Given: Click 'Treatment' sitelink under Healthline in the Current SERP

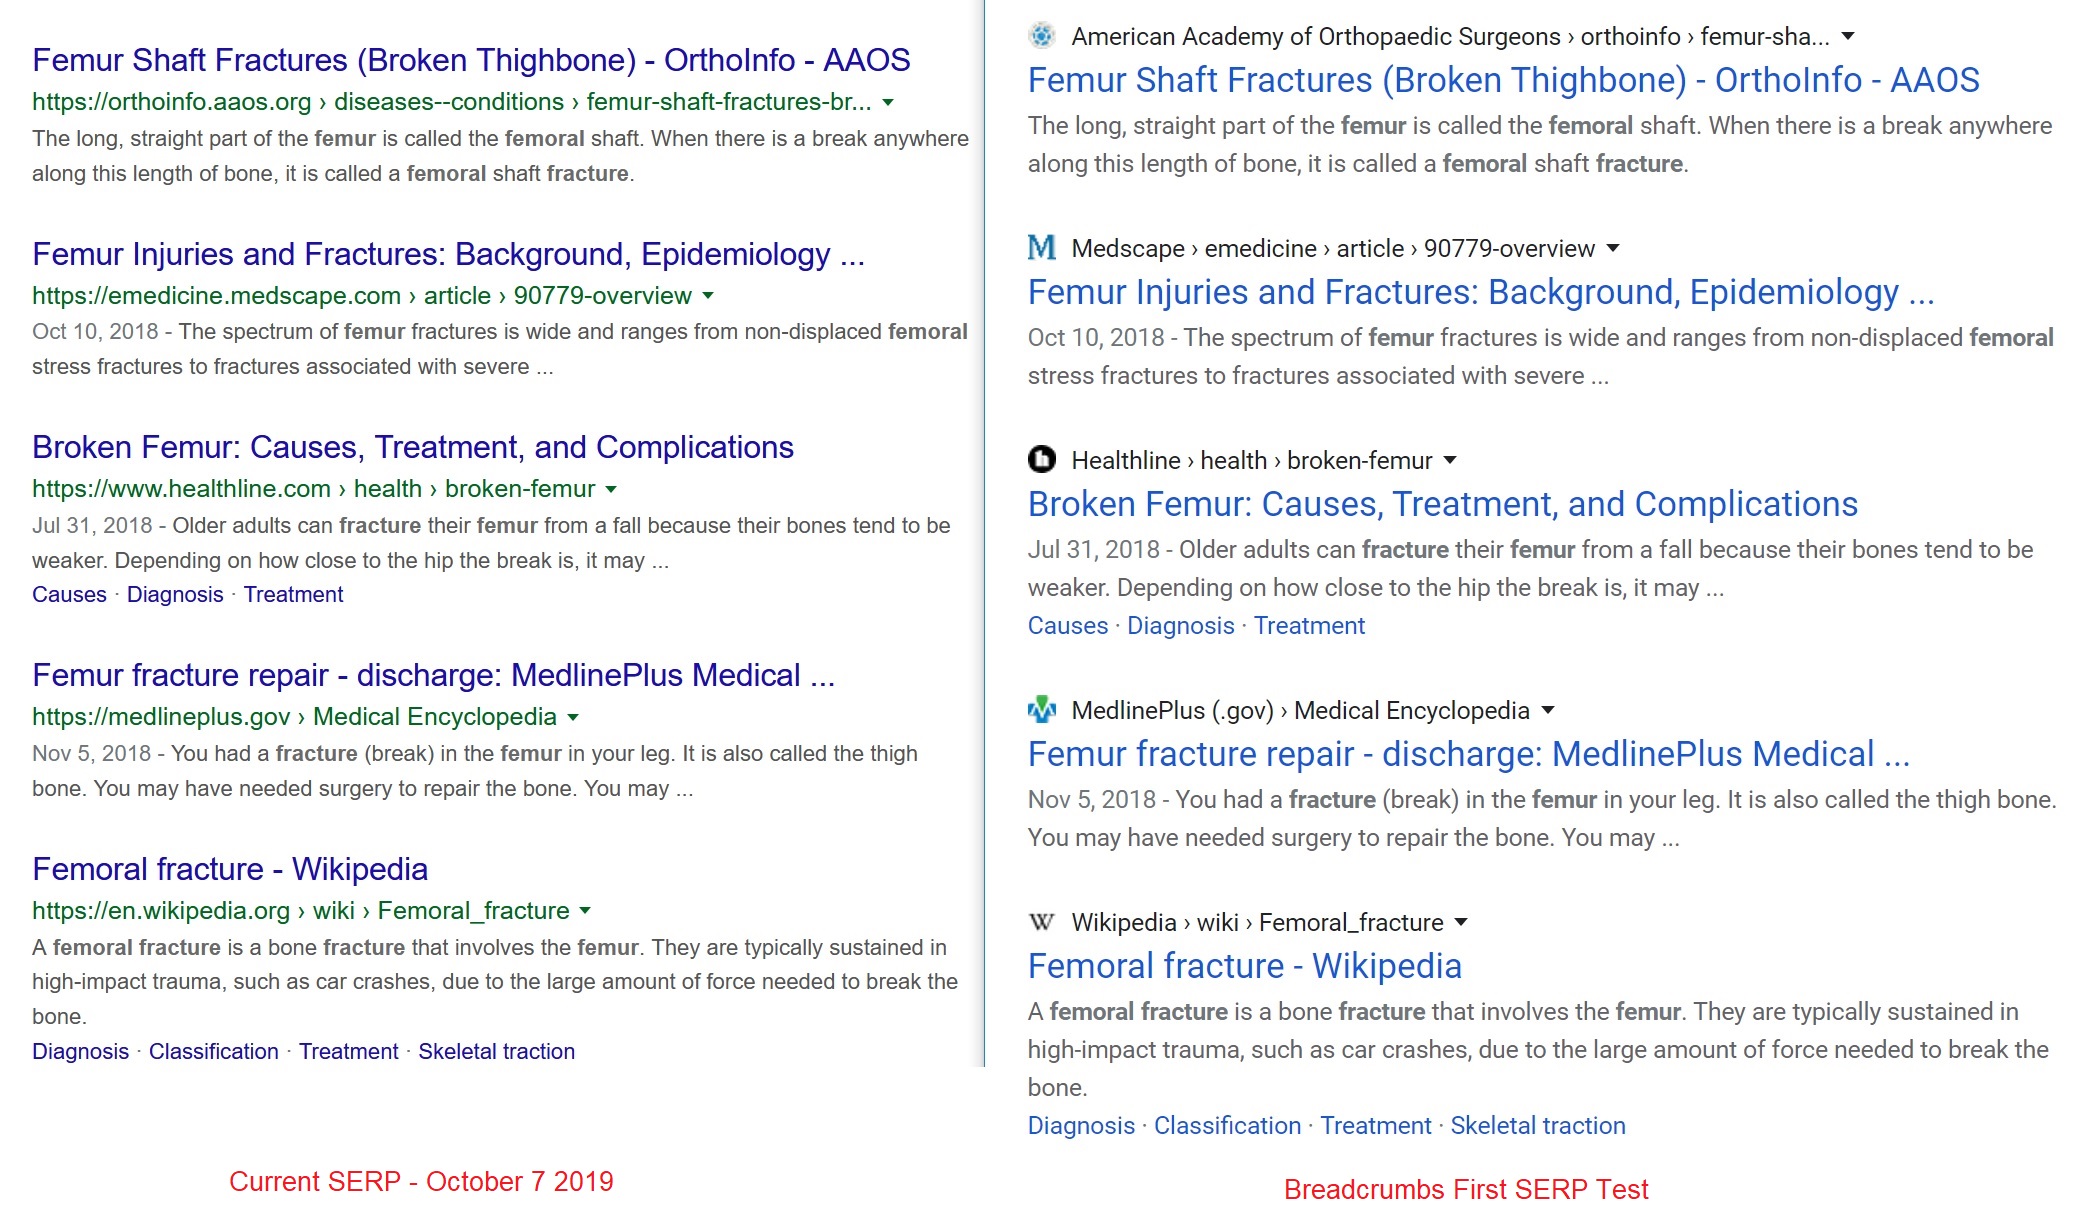Looking at the screenshot, I should tap(293, 595).
